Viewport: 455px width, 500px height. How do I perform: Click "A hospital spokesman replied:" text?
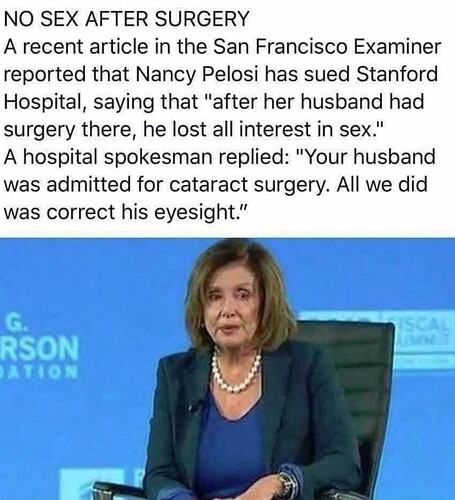(146, 157)
